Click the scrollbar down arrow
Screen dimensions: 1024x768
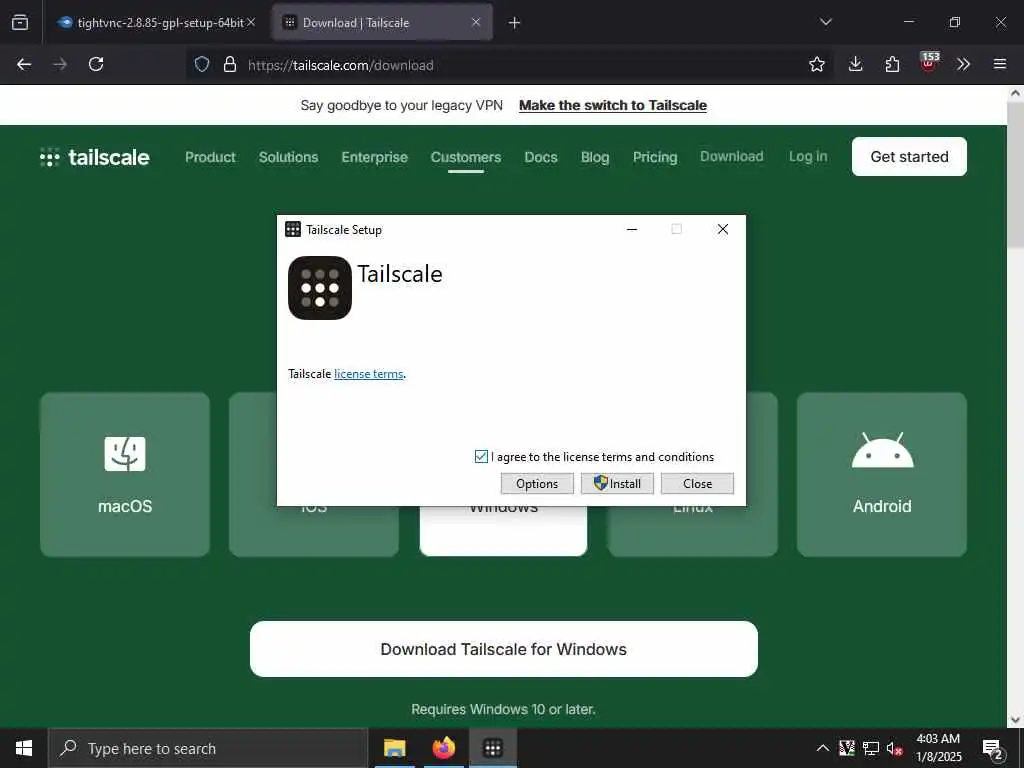click(1016, 720)
